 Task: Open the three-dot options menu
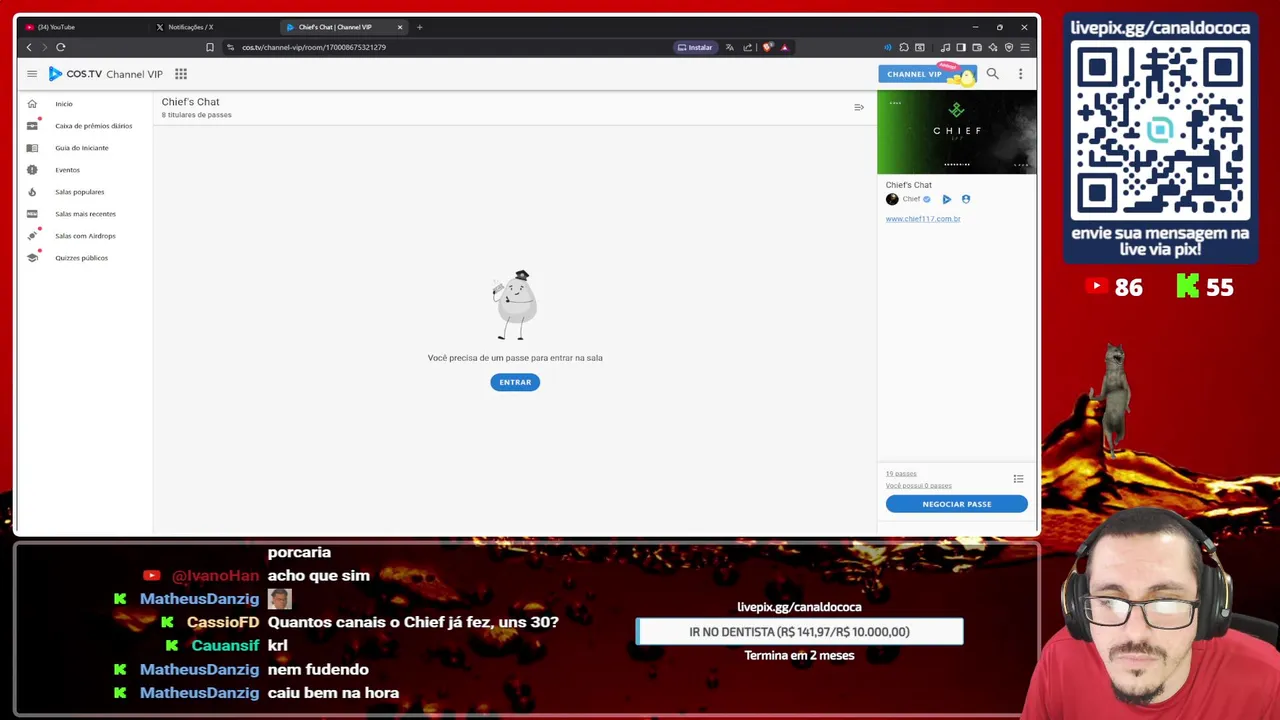coord(1020,74)
